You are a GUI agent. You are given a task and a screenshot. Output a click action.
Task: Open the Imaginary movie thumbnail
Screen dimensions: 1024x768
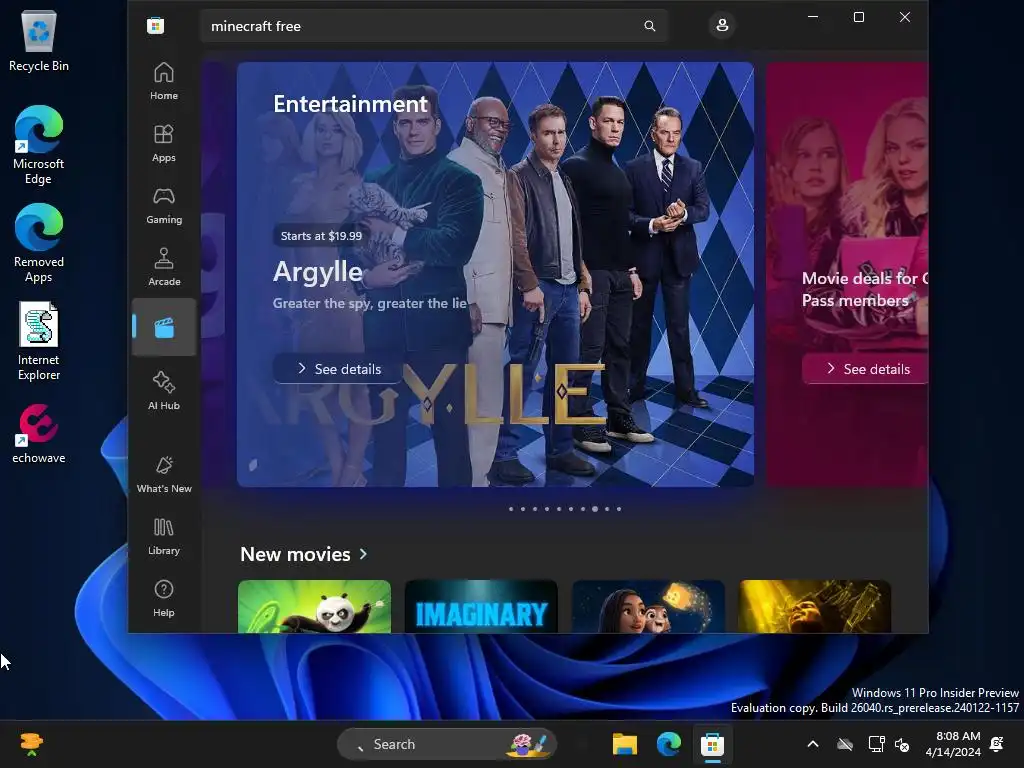(481, 607)
